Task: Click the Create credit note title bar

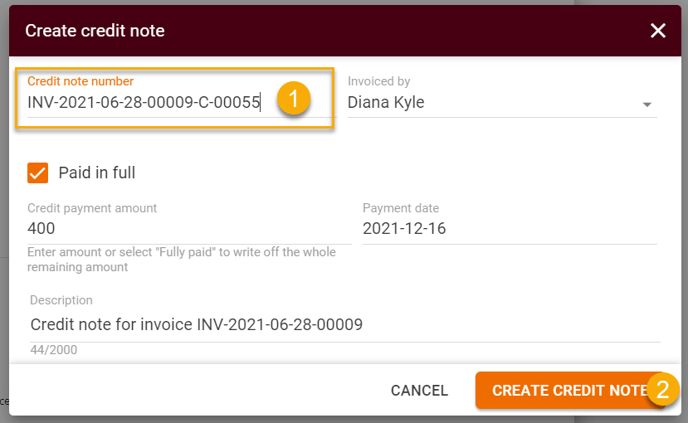Action: coord(345,31)
